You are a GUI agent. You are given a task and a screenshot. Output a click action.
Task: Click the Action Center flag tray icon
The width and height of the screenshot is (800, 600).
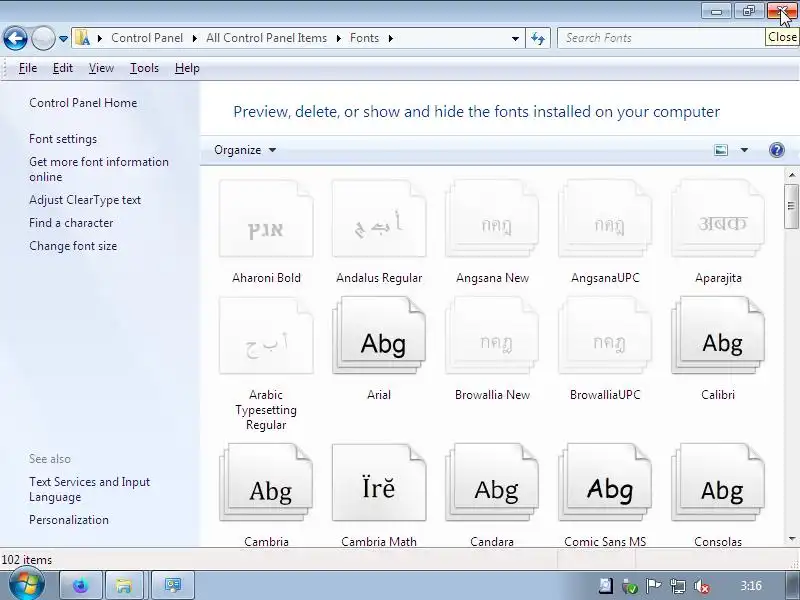pyautogui.click(x=654, y=586)
